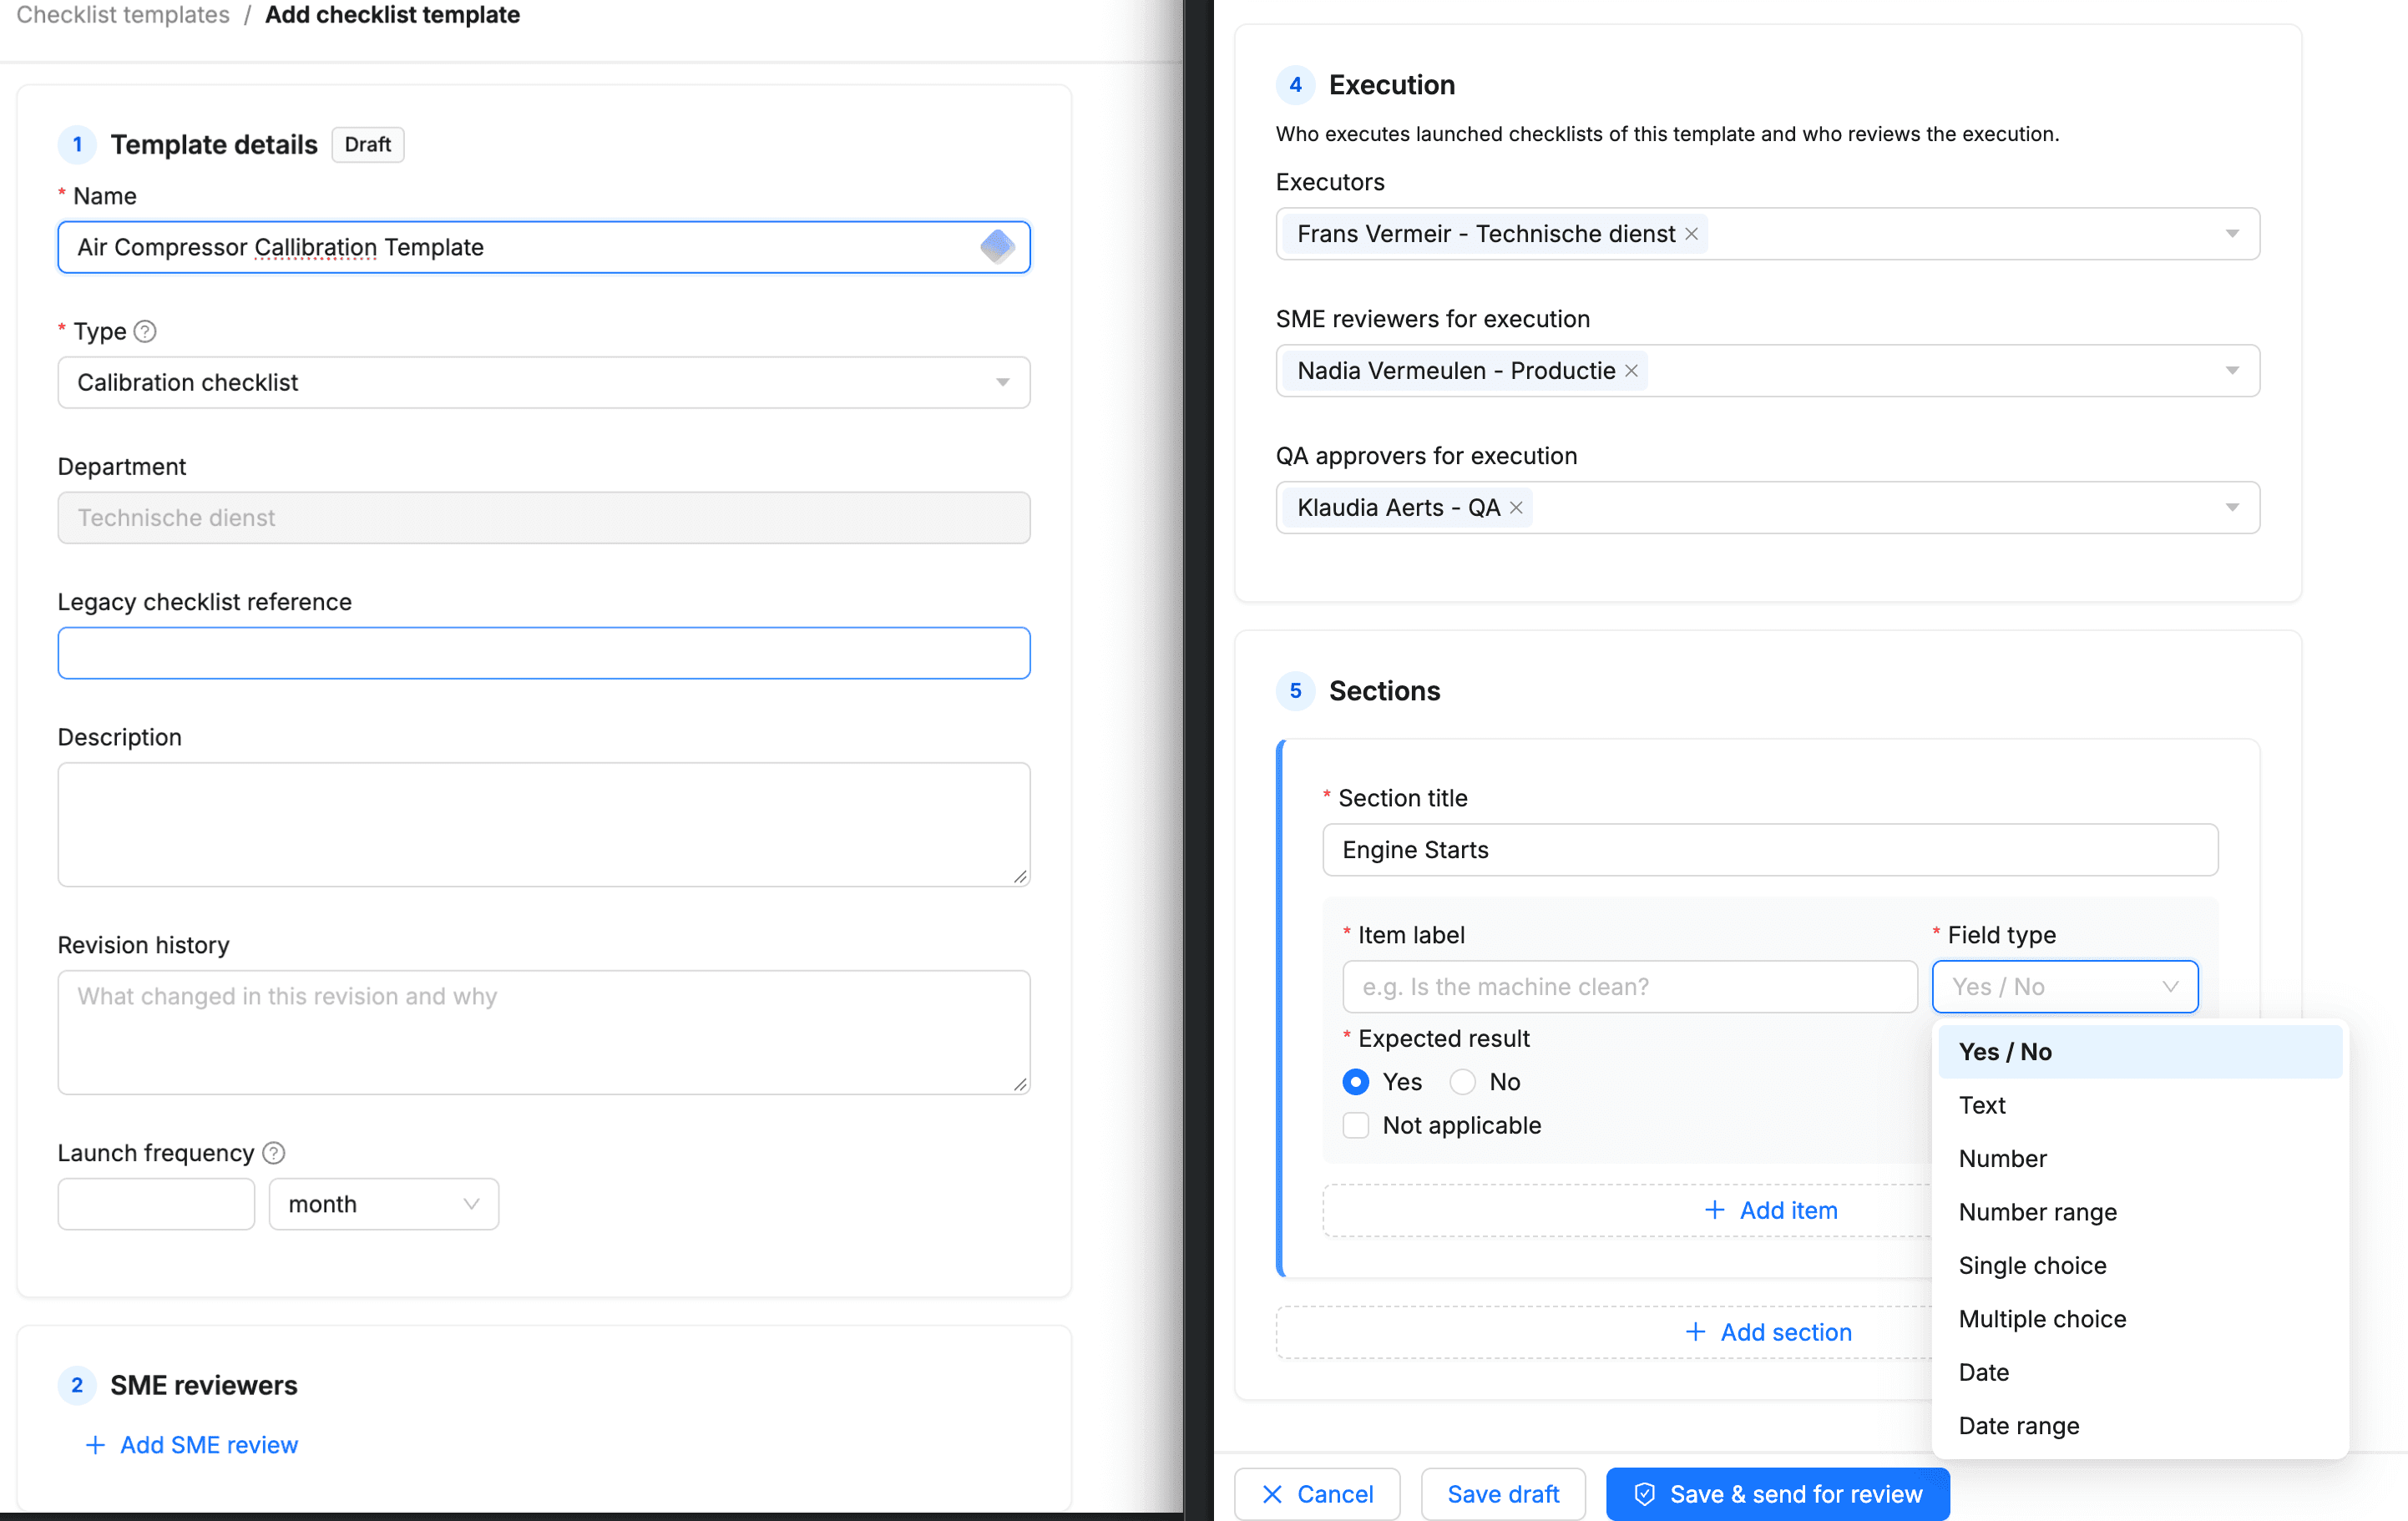Viewport: 2408px width, 1521px height.
Task: Choose Date range field type option
Action: point(2140,1426)
